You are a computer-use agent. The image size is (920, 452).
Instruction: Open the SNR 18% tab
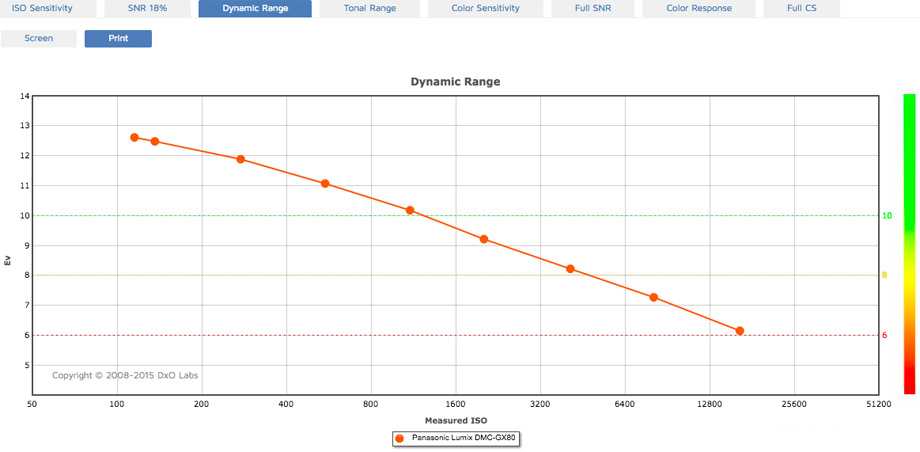pyautogui.click(x=148, y=8)
